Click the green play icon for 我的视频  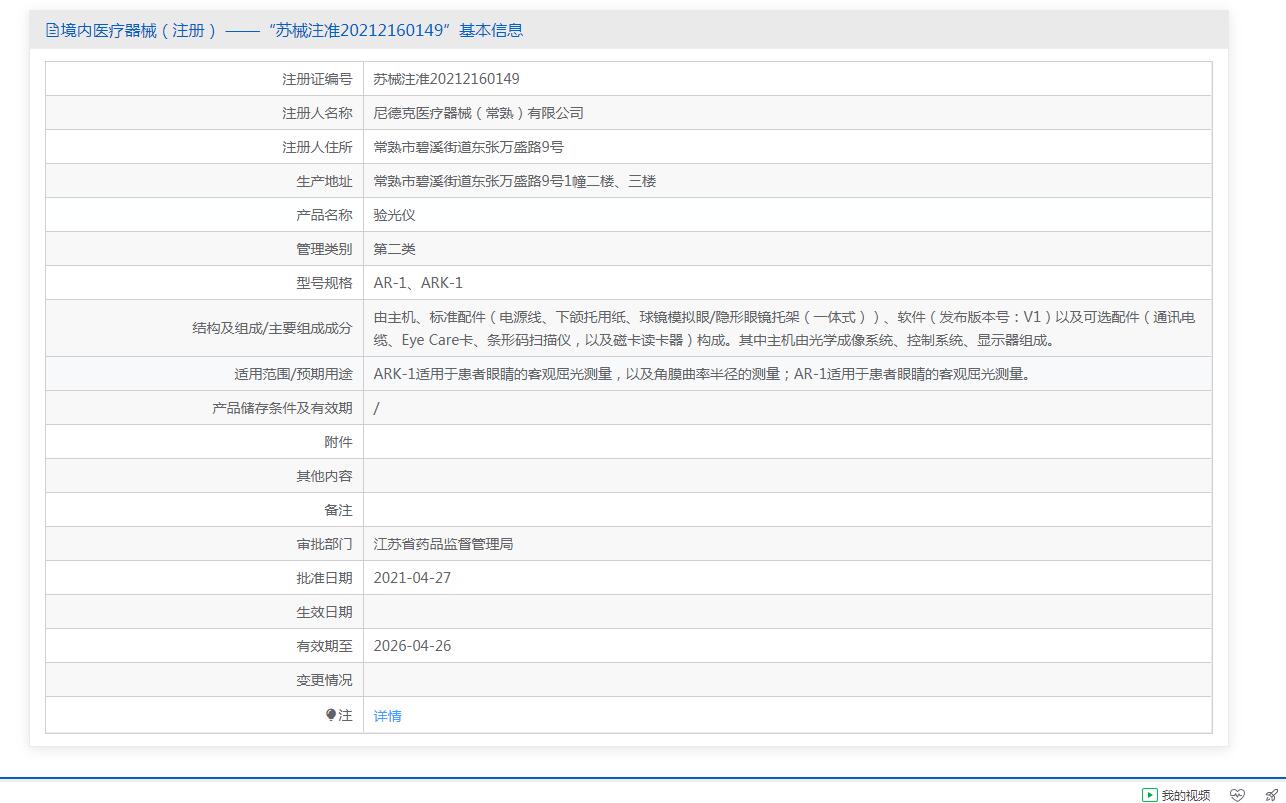point(1149,795)
